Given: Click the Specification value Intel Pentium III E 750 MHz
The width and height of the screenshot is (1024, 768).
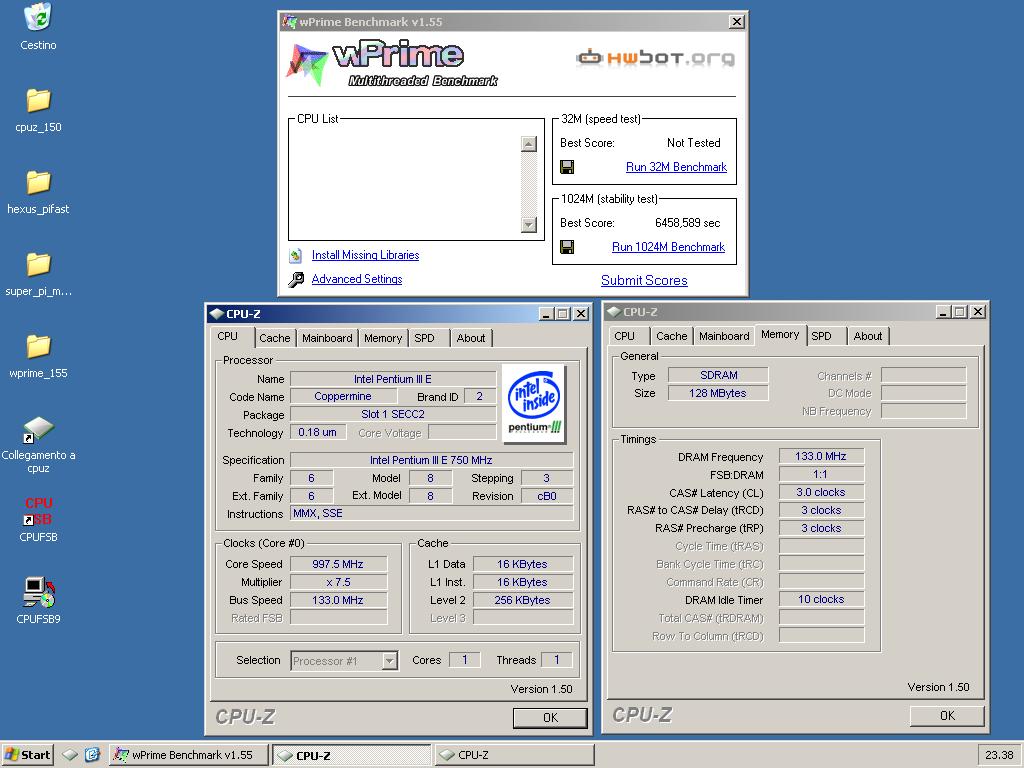Looking at the screenshot, I should (x=431, y=460).
